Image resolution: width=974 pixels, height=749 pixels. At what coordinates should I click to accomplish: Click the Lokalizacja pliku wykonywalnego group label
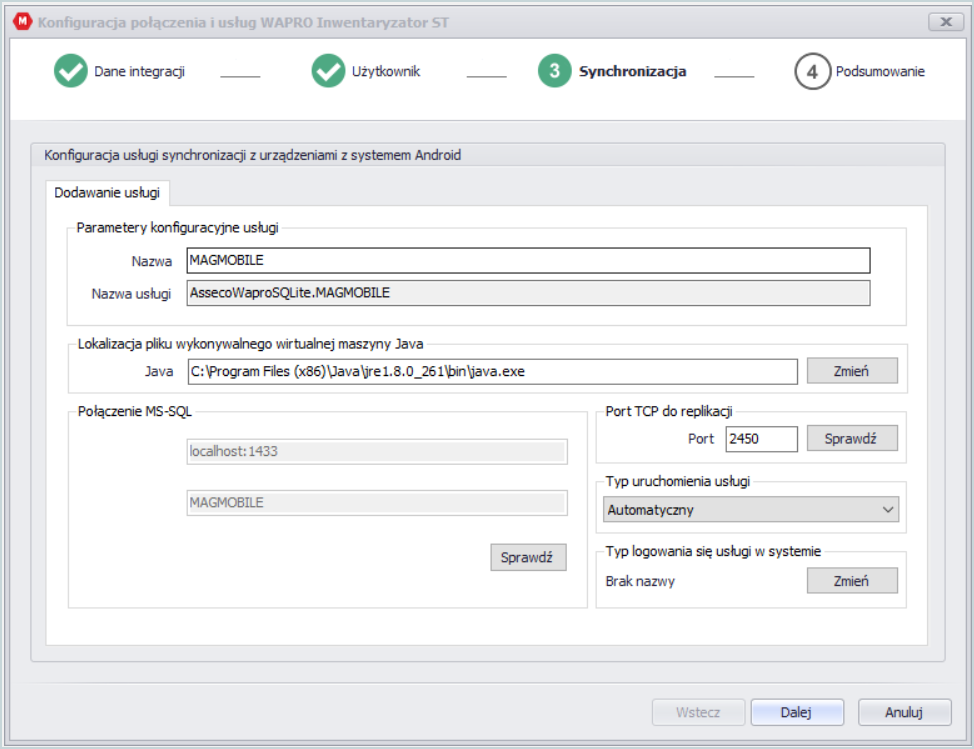click(250, 343)
